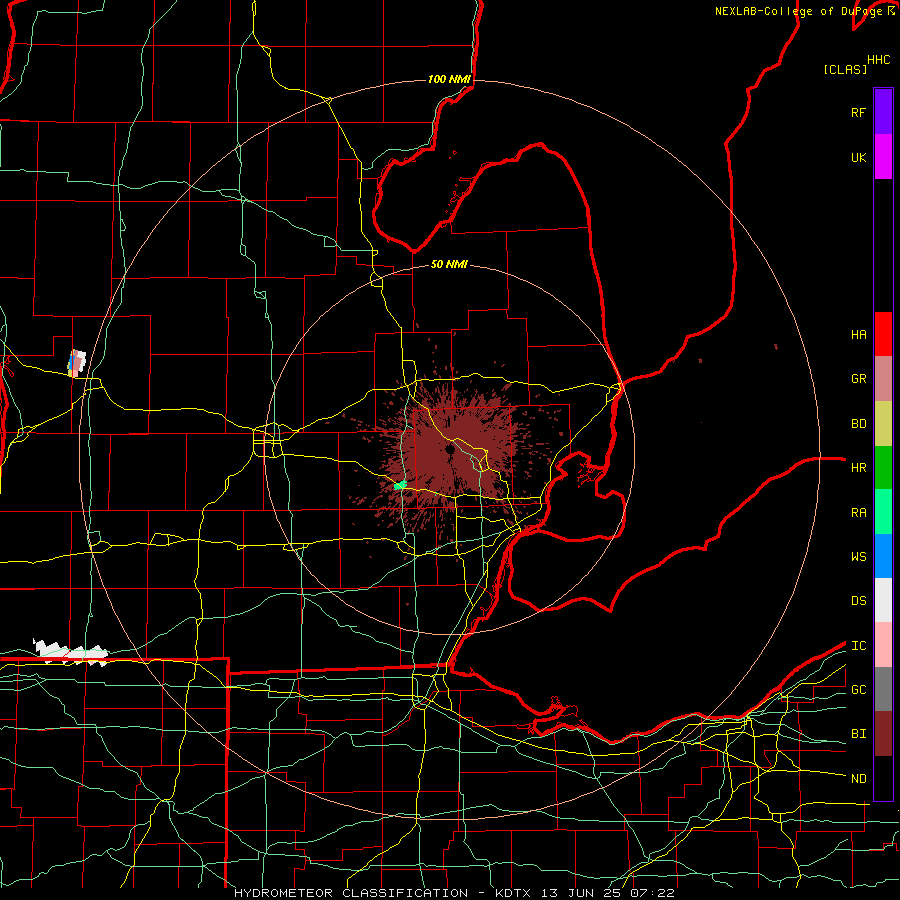
Task: Click the WS blue legend swatch
Action: [x=883, y=556]
